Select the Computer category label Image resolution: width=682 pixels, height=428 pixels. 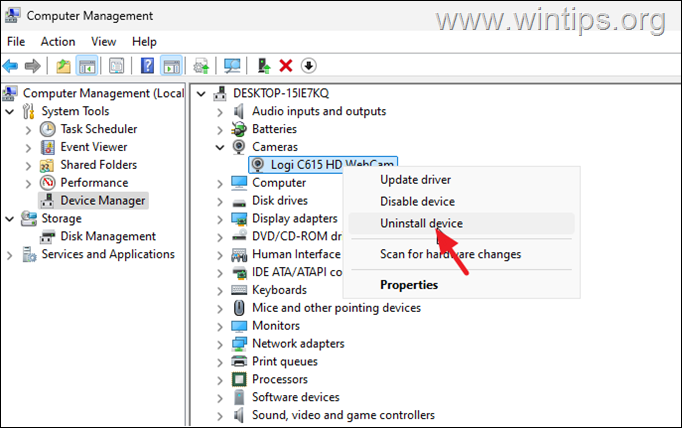(279, 183)
